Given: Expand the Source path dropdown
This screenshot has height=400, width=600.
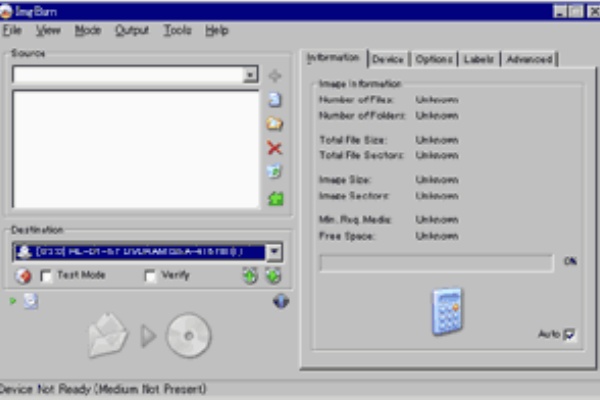Looking at the screenshot, I should [x=250, y=75].
